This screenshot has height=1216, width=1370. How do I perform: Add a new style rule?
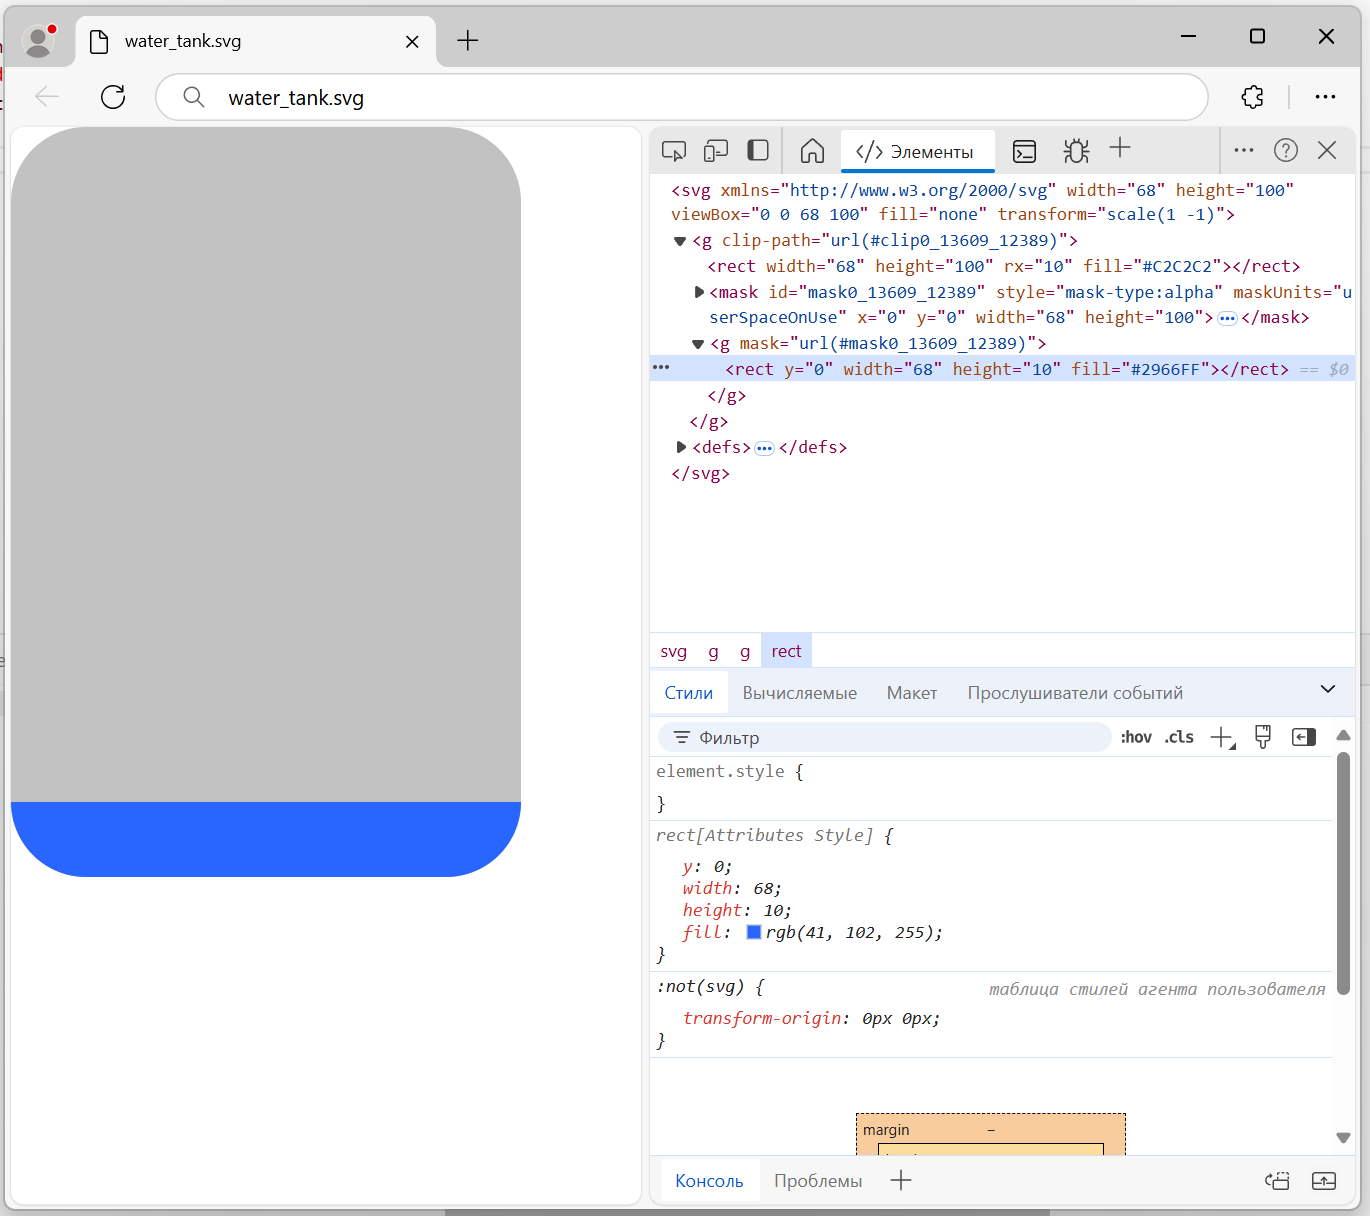tap(1222, 737)
